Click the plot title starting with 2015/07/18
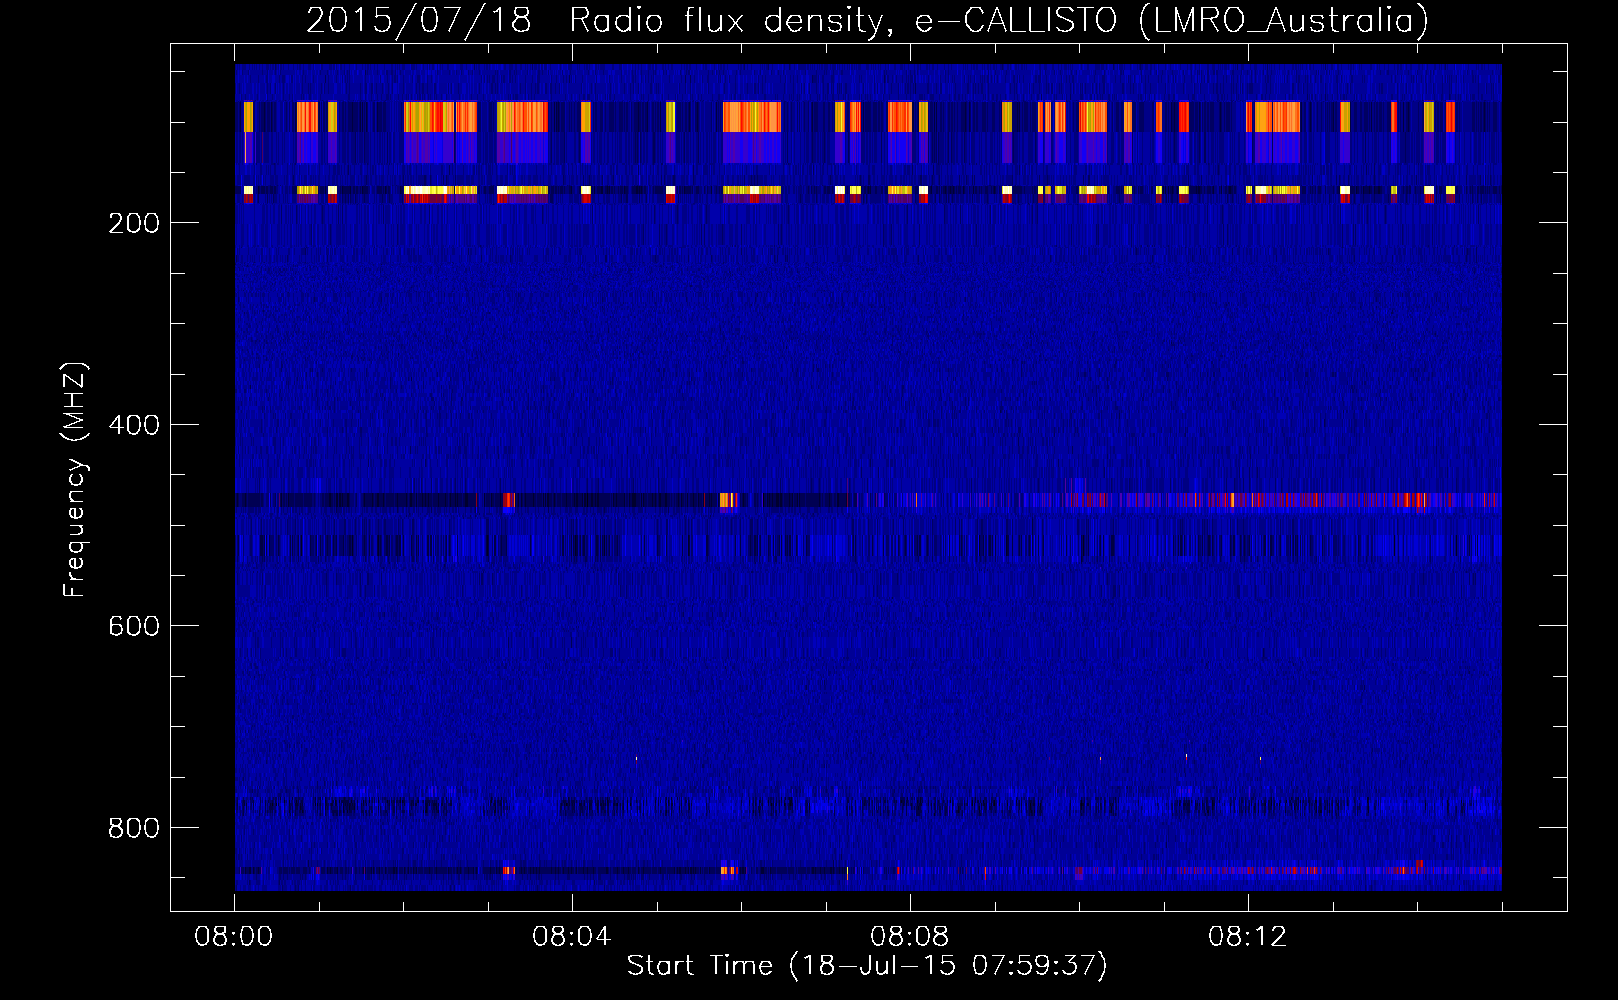This screenshot has width=1618, height=1000. point(867,20)
